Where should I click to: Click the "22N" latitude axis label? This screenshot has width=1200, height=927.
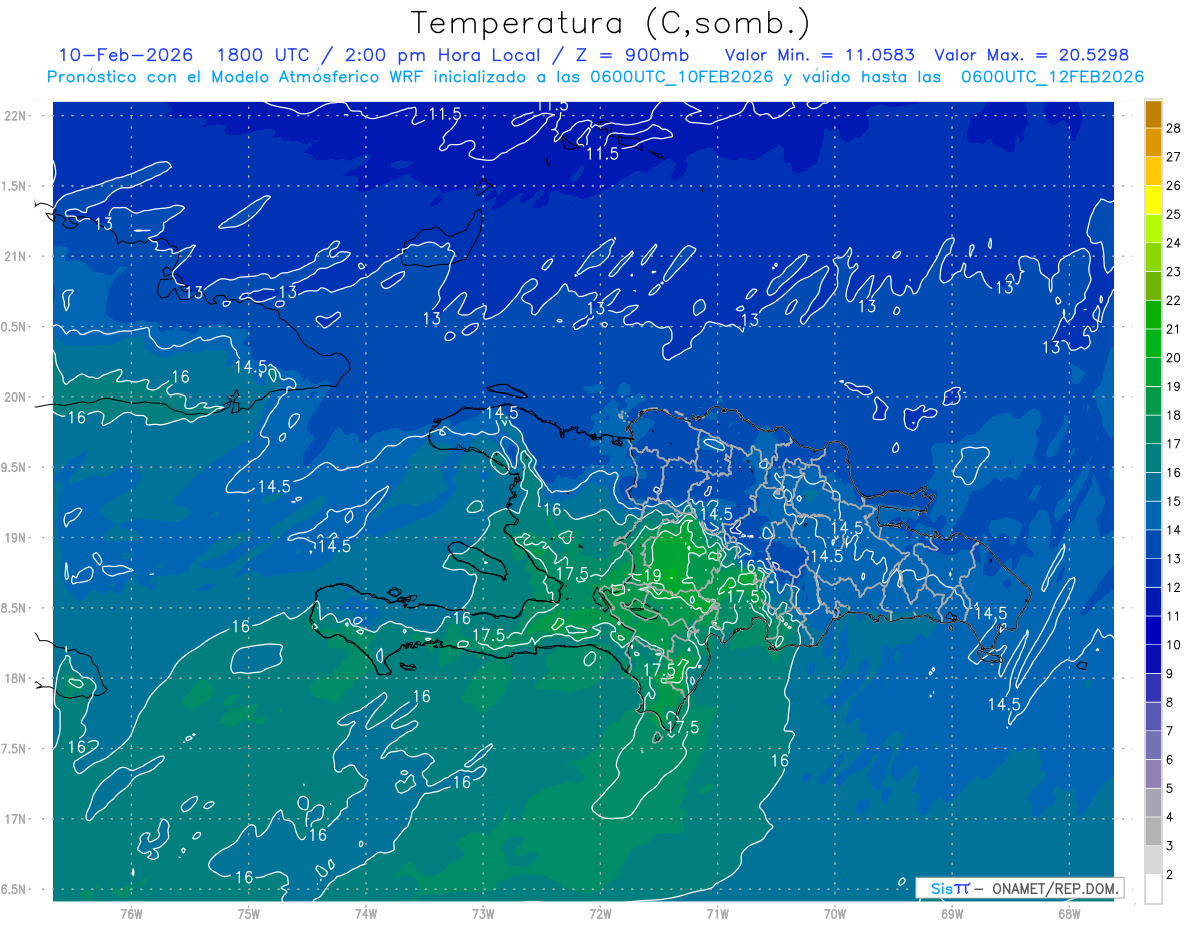coord(16,115)
